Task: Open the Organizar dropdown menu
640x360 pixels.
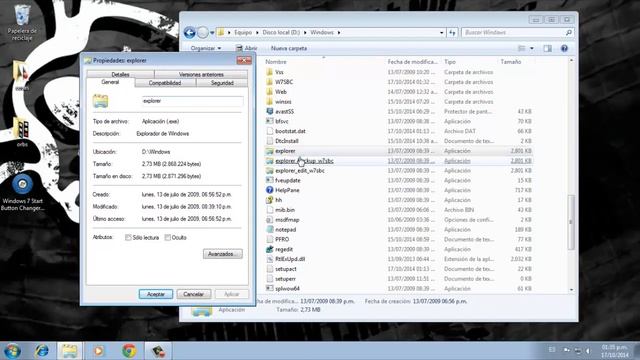Action: 206,48
